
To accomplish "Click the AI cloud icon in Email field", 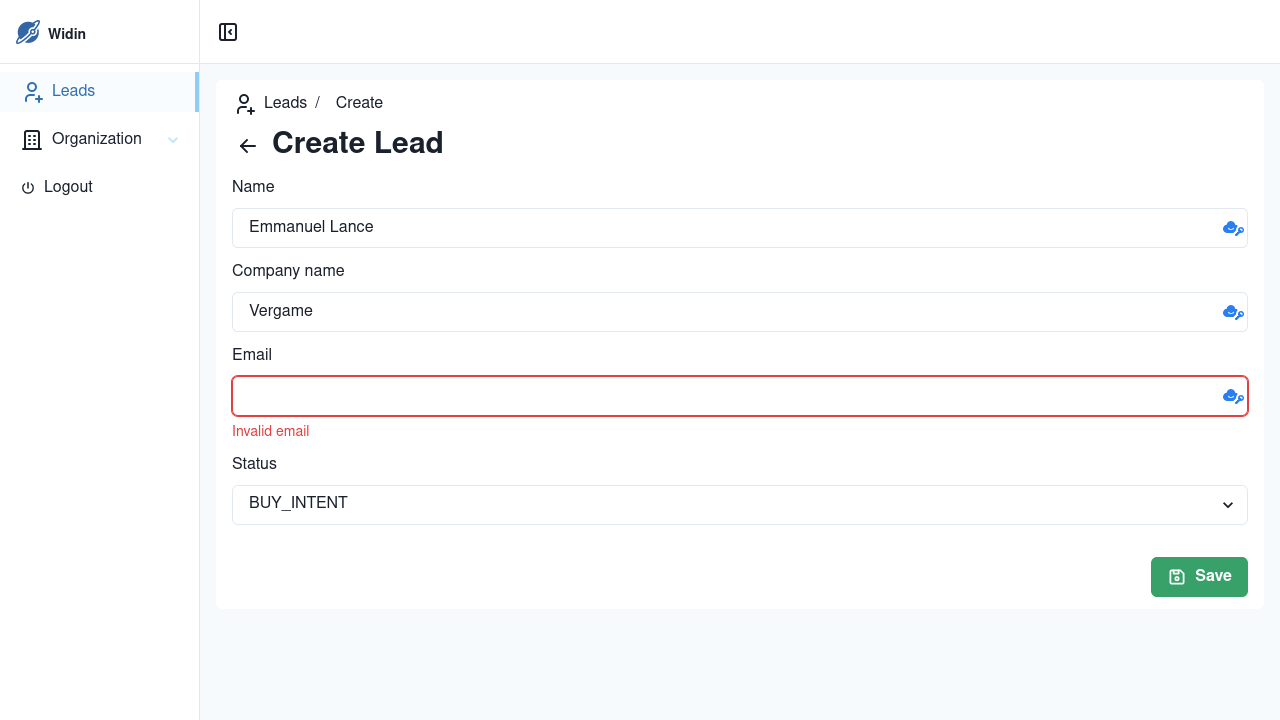I will (1232, 396).
